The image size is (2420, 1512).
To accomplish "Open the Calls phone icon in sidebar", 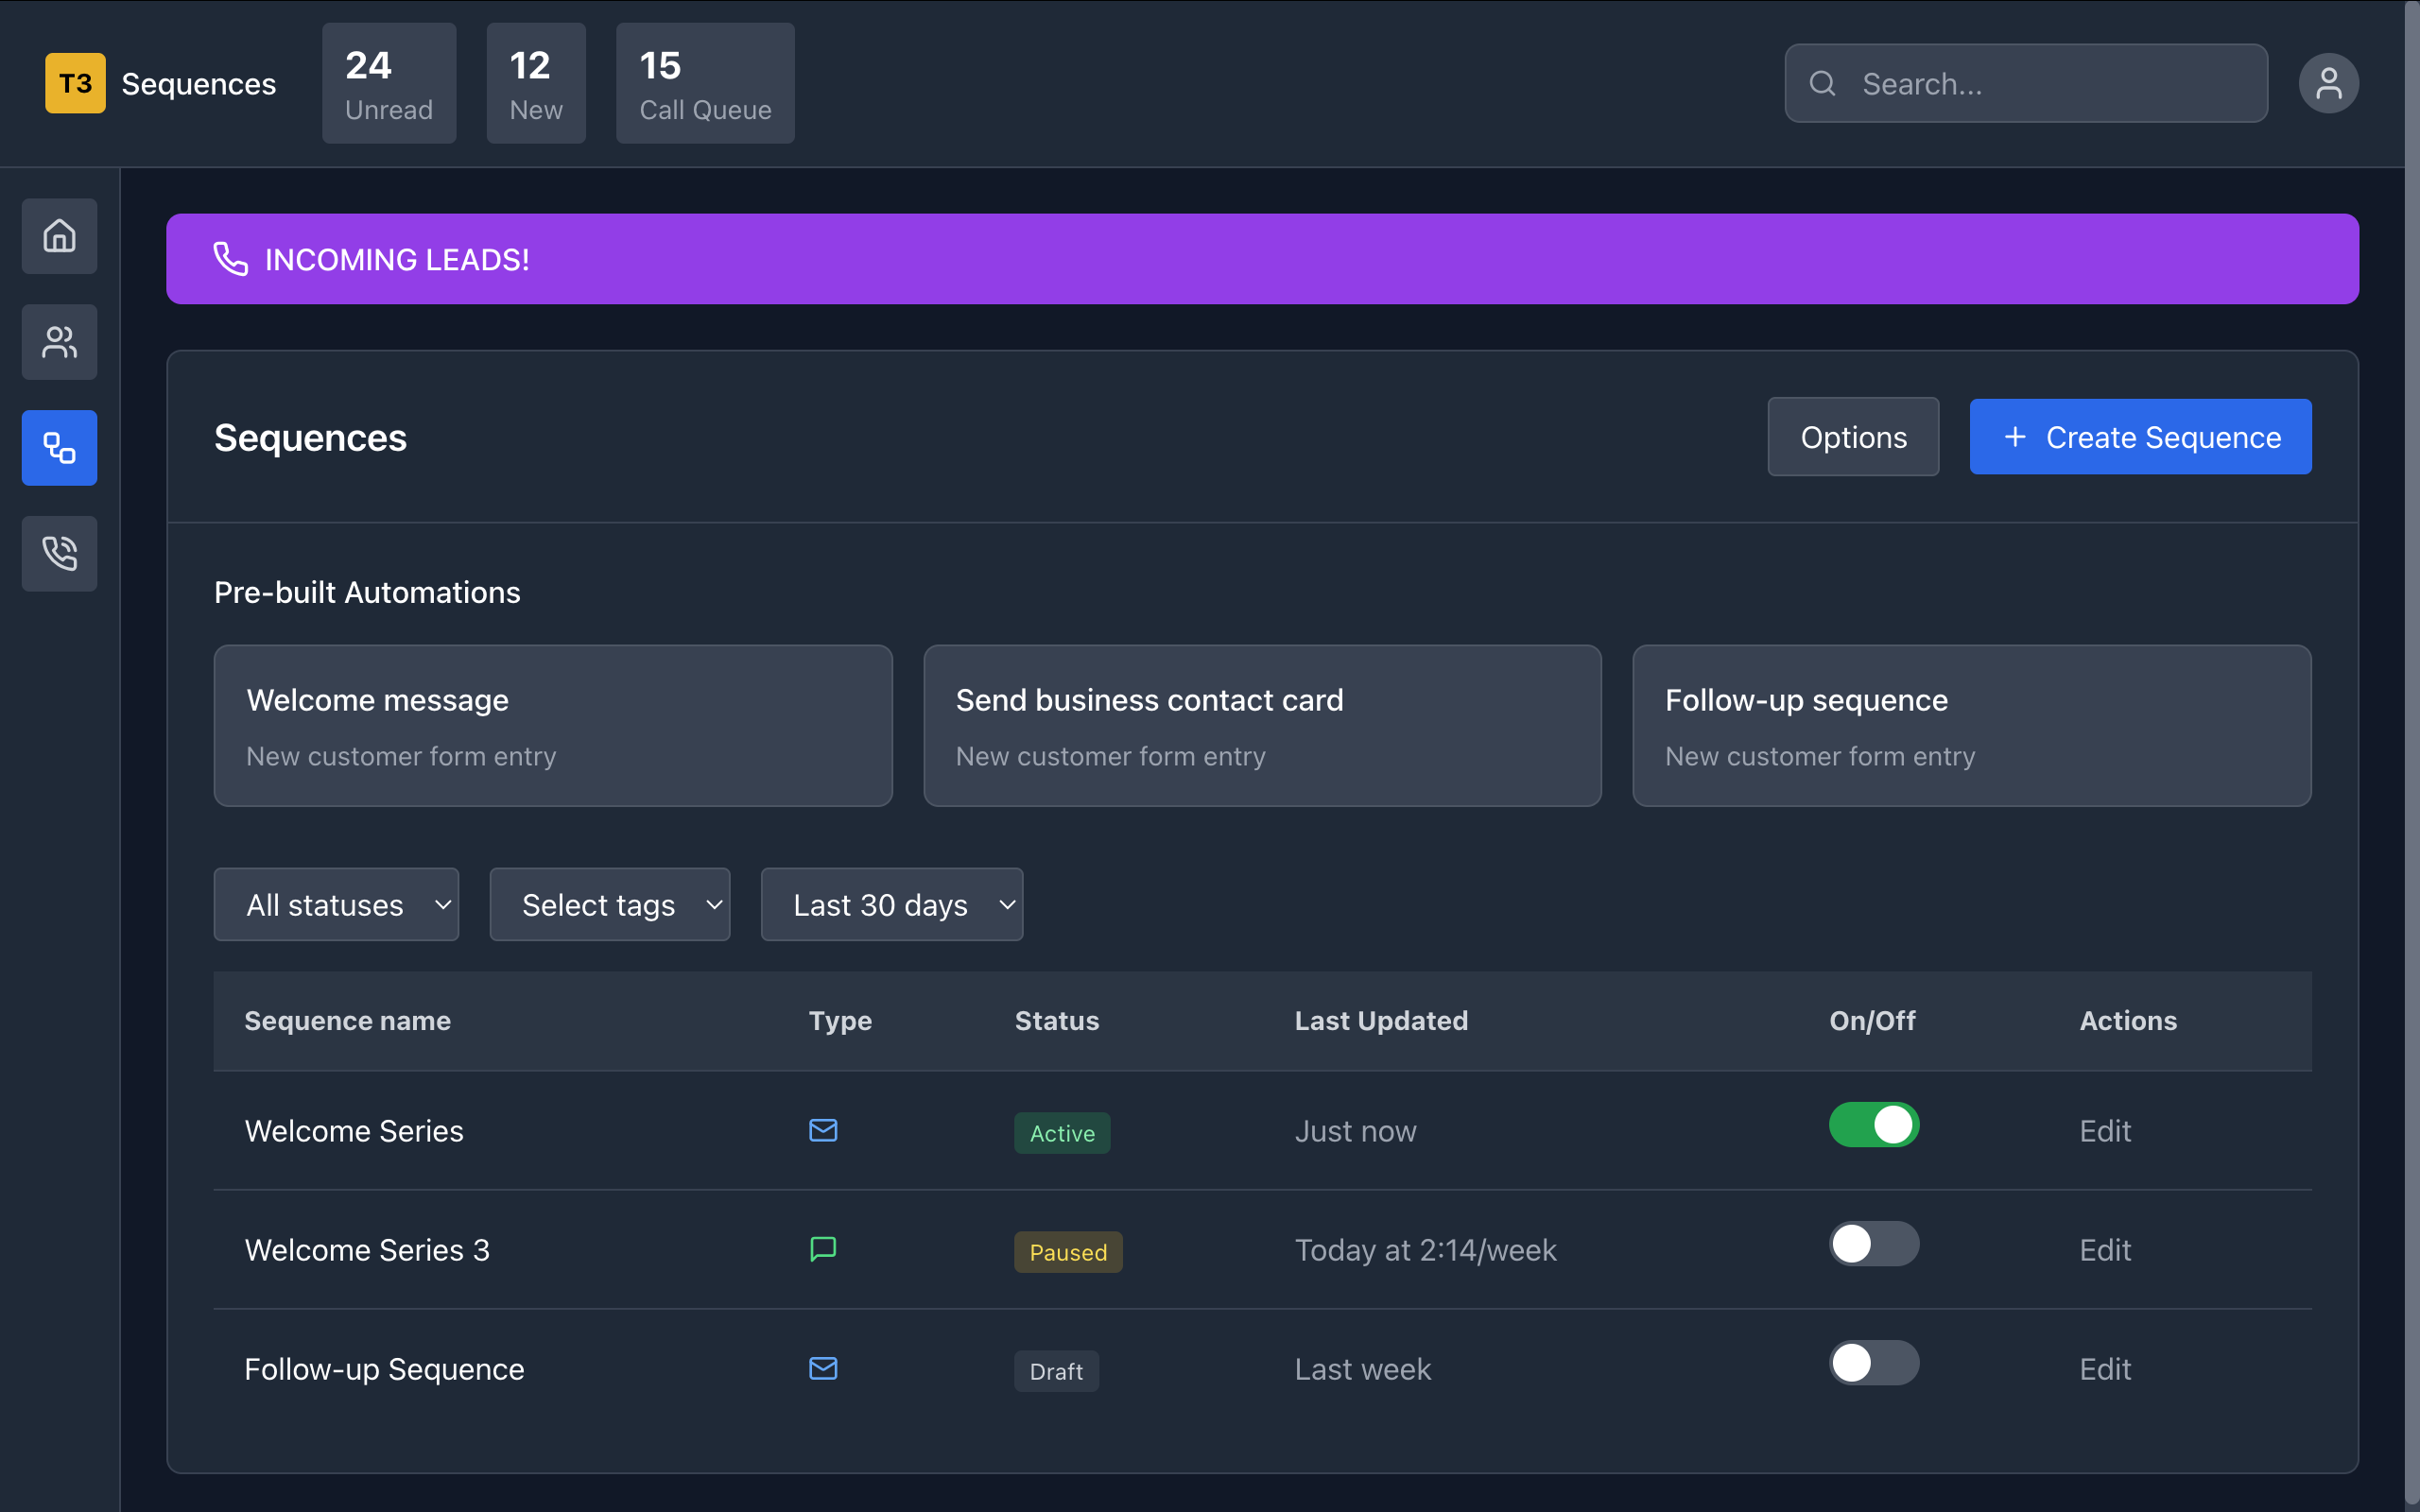I will [x=59, y=553].
